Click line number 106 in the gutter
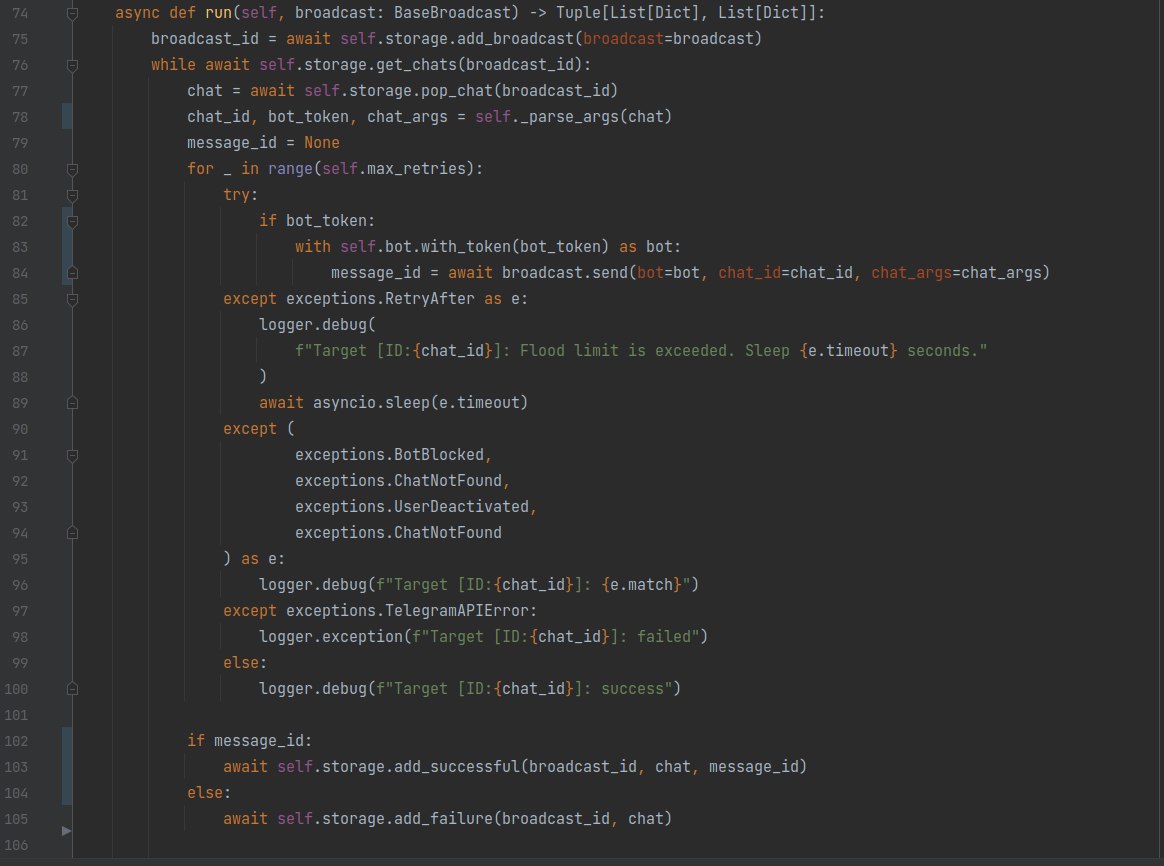 point(16,844)
